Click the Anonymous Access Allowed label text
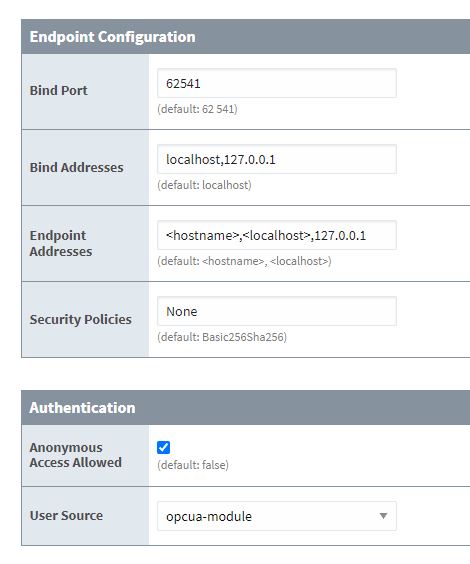The image size is (470, 564). pos(76,455)
